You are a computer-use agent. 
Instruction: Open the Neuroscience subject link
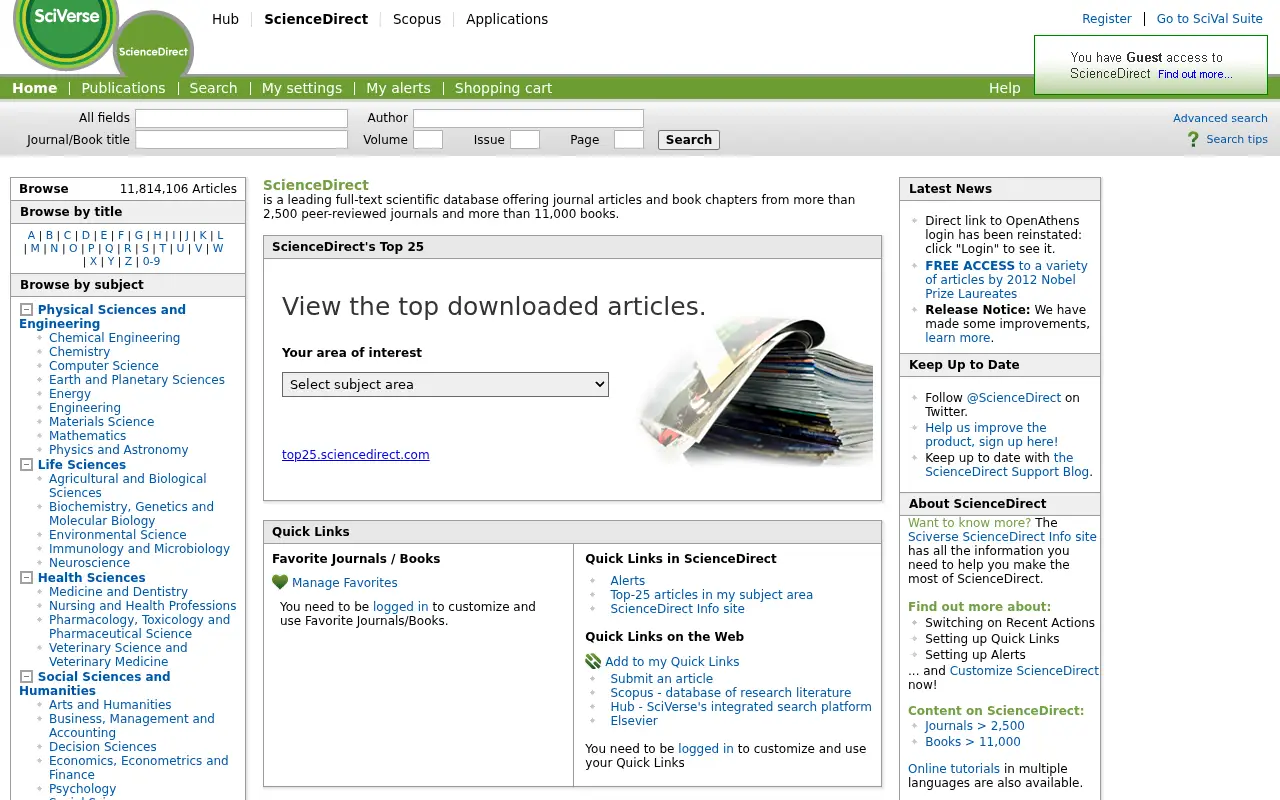coord(90,563)
